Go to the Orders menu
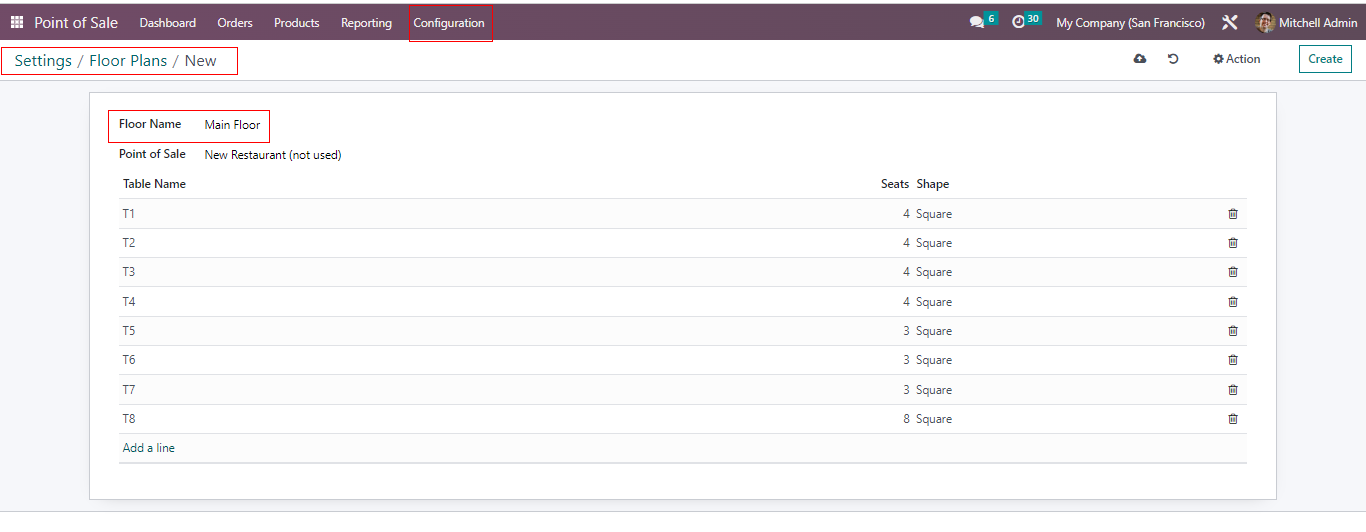Viewport: 1366px width, 532px height. tap(235, 23)
